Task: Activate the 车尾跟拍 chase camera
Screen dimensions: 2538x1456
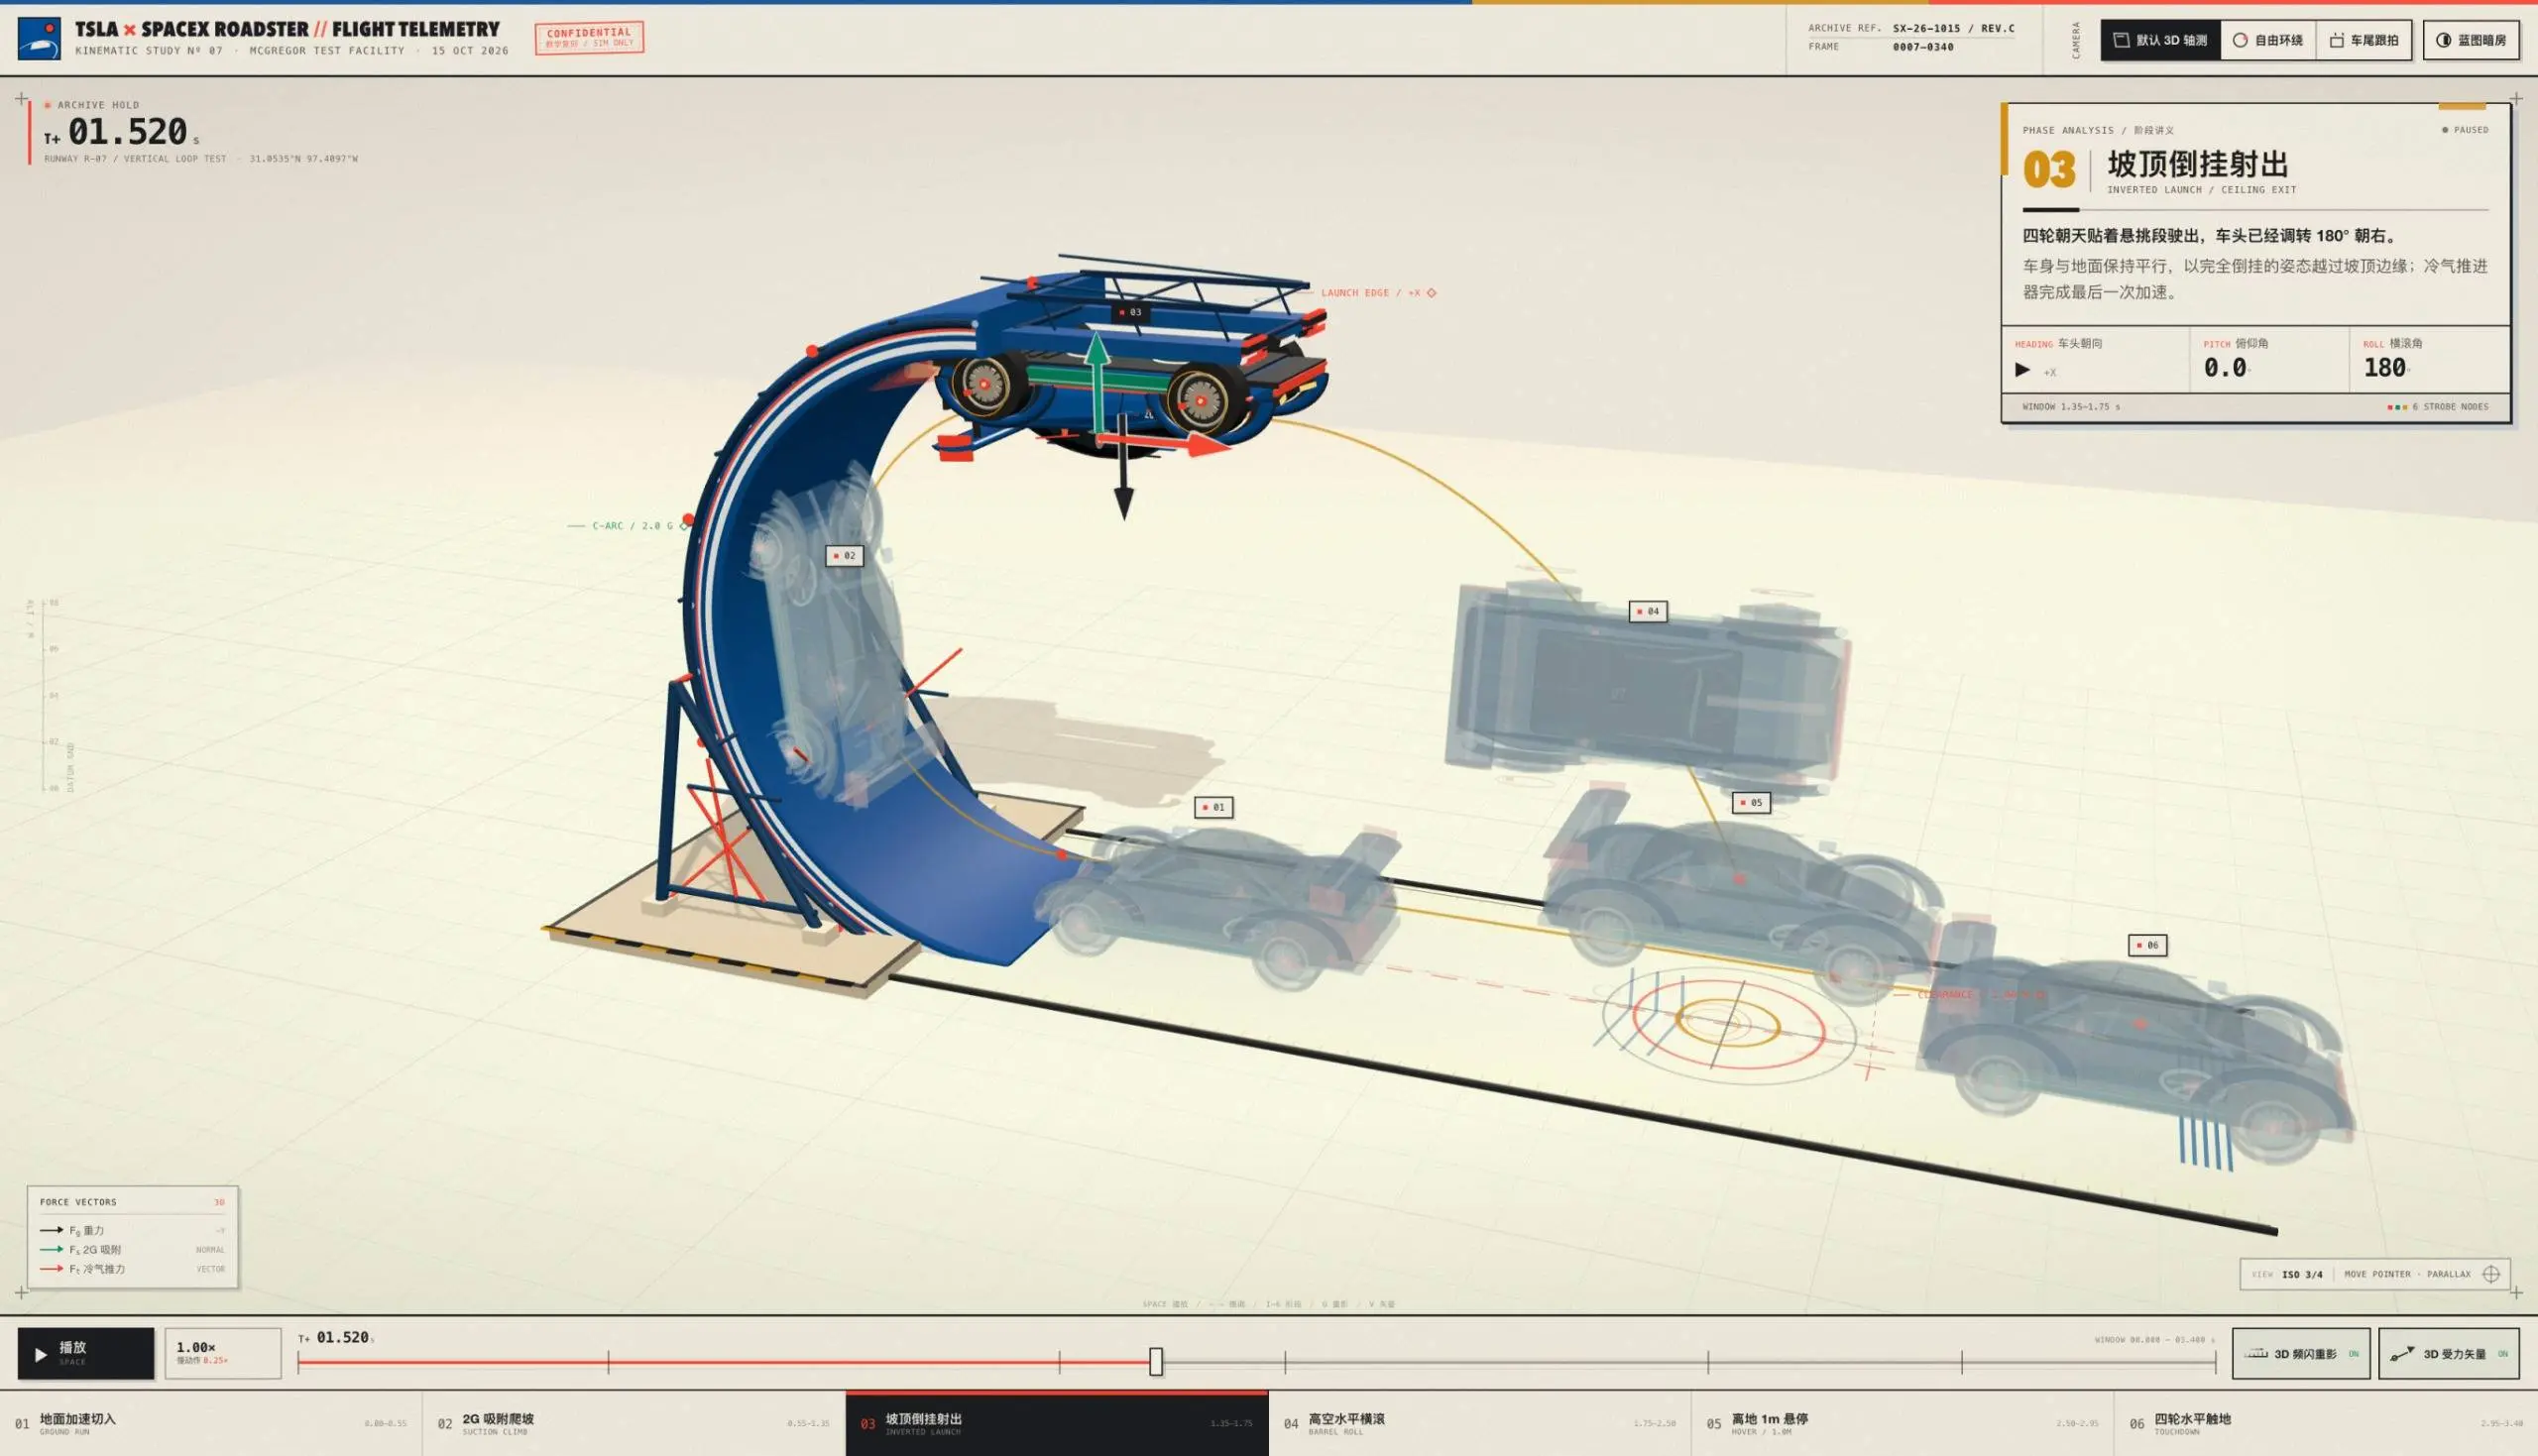Action: click(2364, 40)
